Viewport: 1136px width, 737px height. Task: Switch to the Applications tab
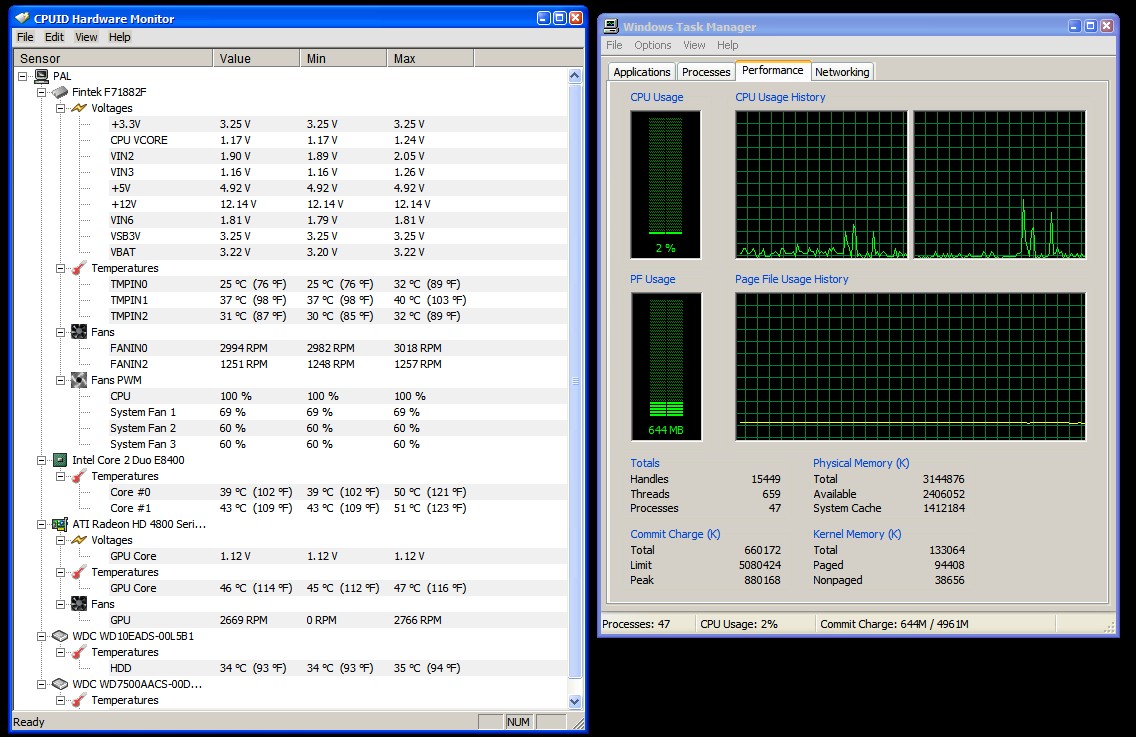[x=642, y=72]
